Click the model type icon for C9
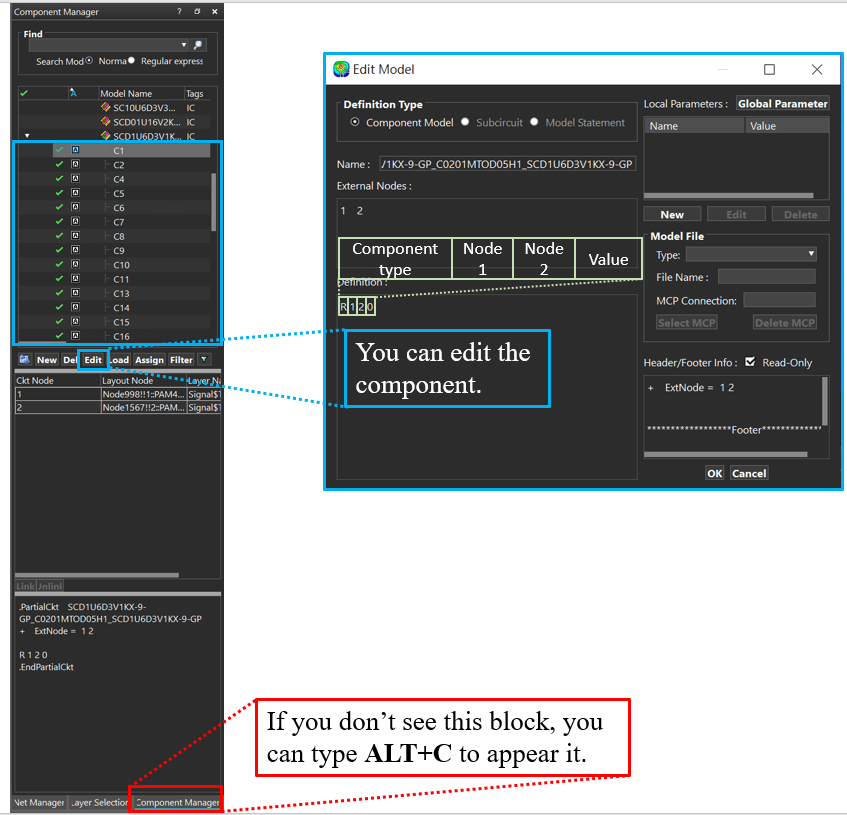Screen dimensions: 847x815 [x=76, y=250]
